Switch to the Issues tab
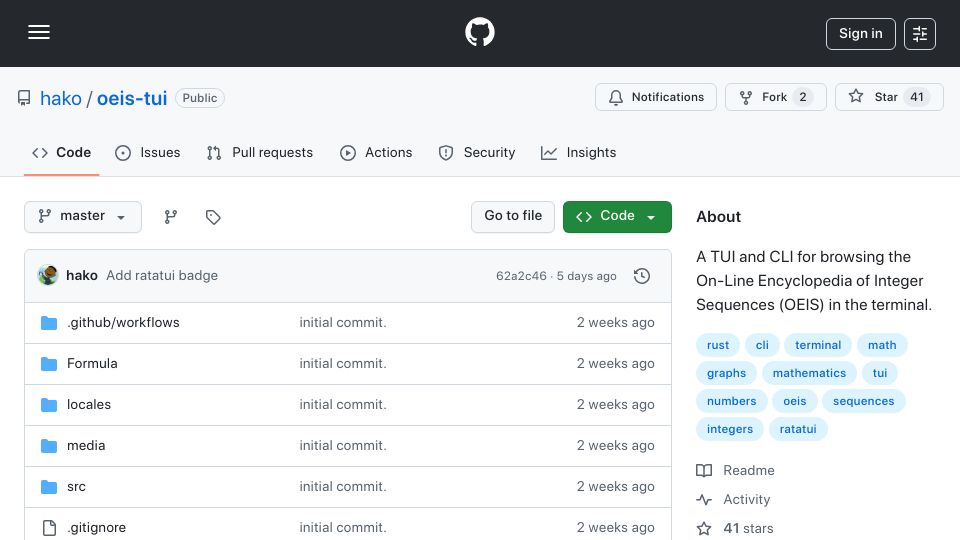 tap(148, 152)
